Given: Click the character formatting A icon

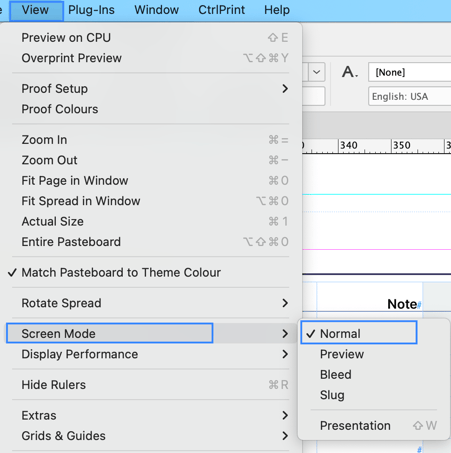Looking at the screenshot, I should click(x=350, y=72).
